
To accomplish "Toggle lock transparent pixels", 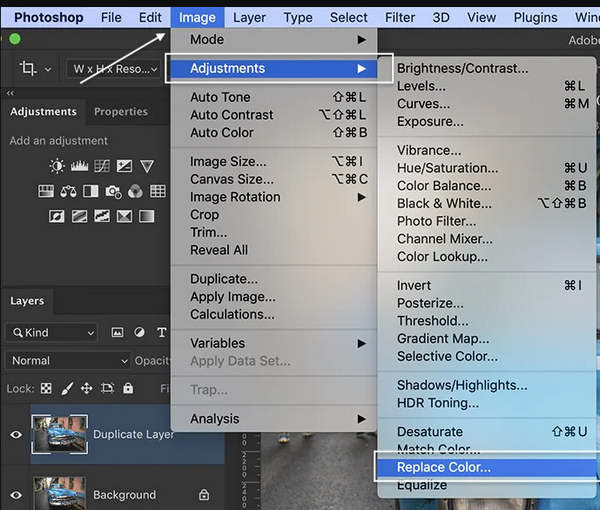I will [46, 389].
